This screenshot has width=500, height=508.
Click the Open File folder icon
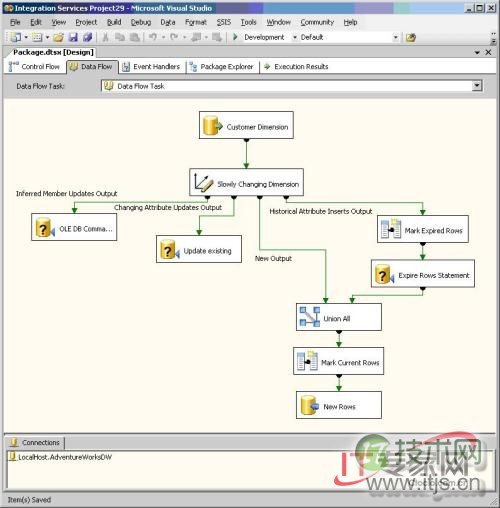pyautogui.click(x=58, y=37)
